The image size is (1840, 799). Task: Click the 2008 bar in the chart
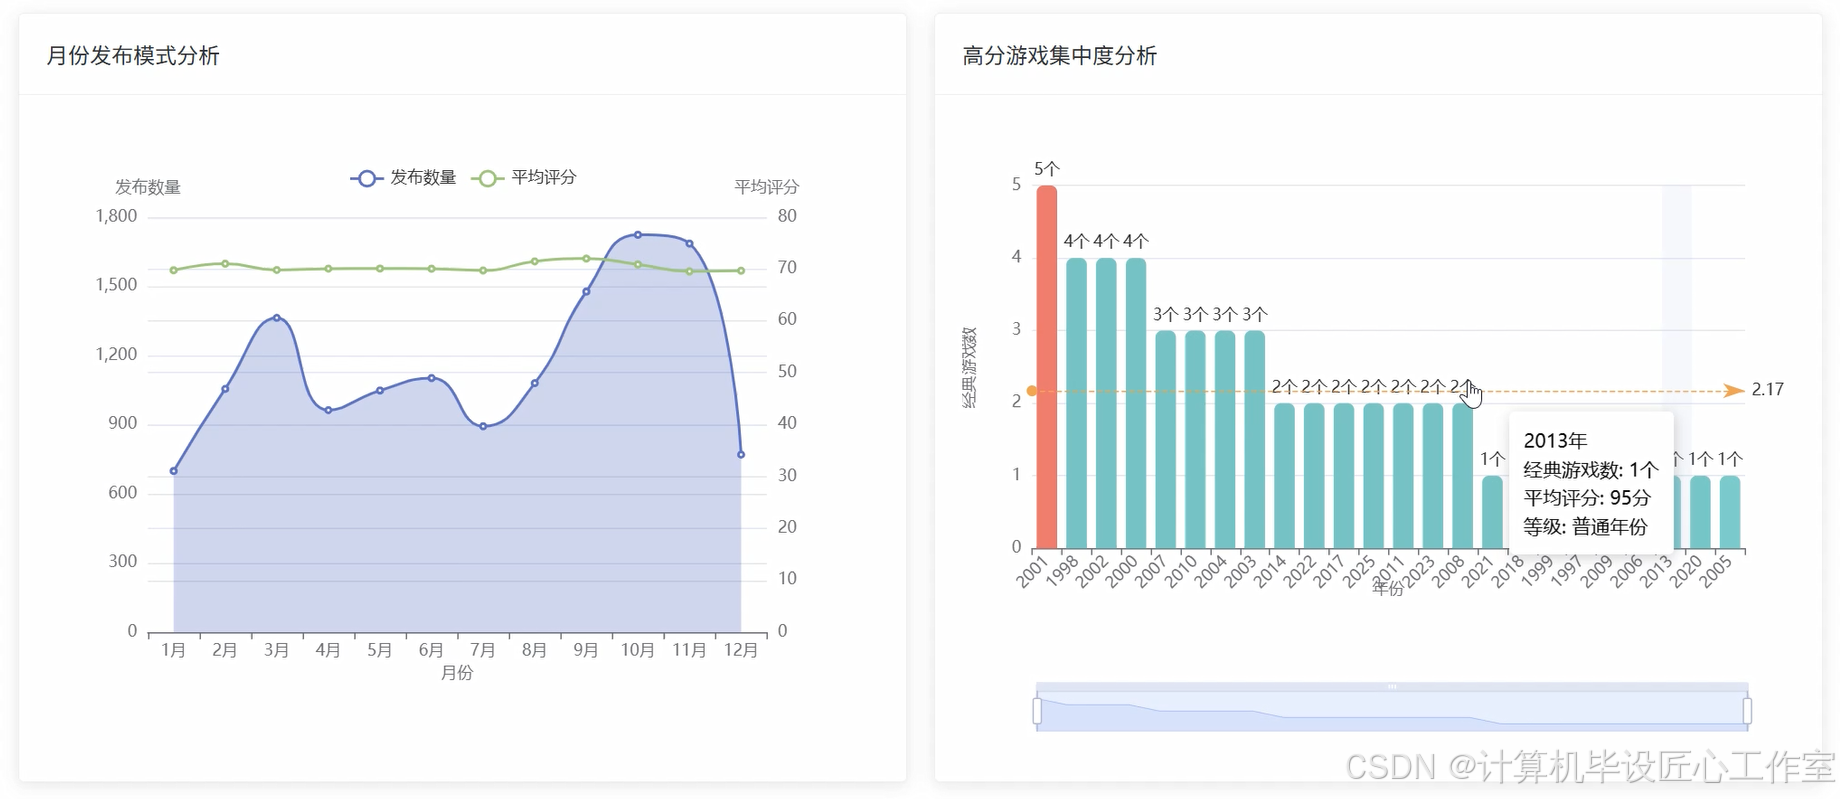coord(1462,476)
